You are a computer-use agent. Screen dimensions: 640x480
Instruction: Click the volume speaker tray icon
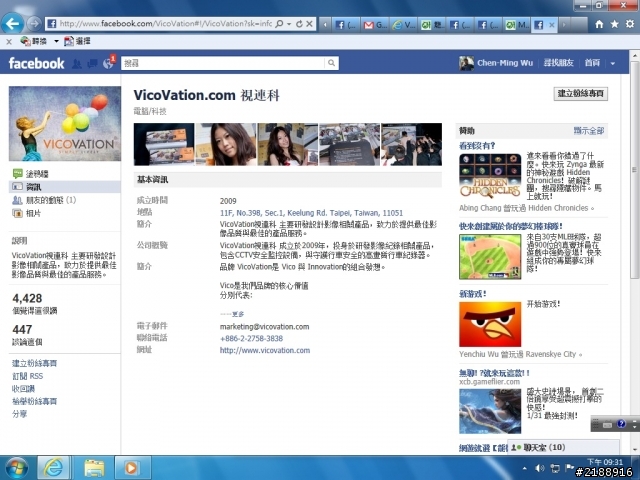point(540,468)
